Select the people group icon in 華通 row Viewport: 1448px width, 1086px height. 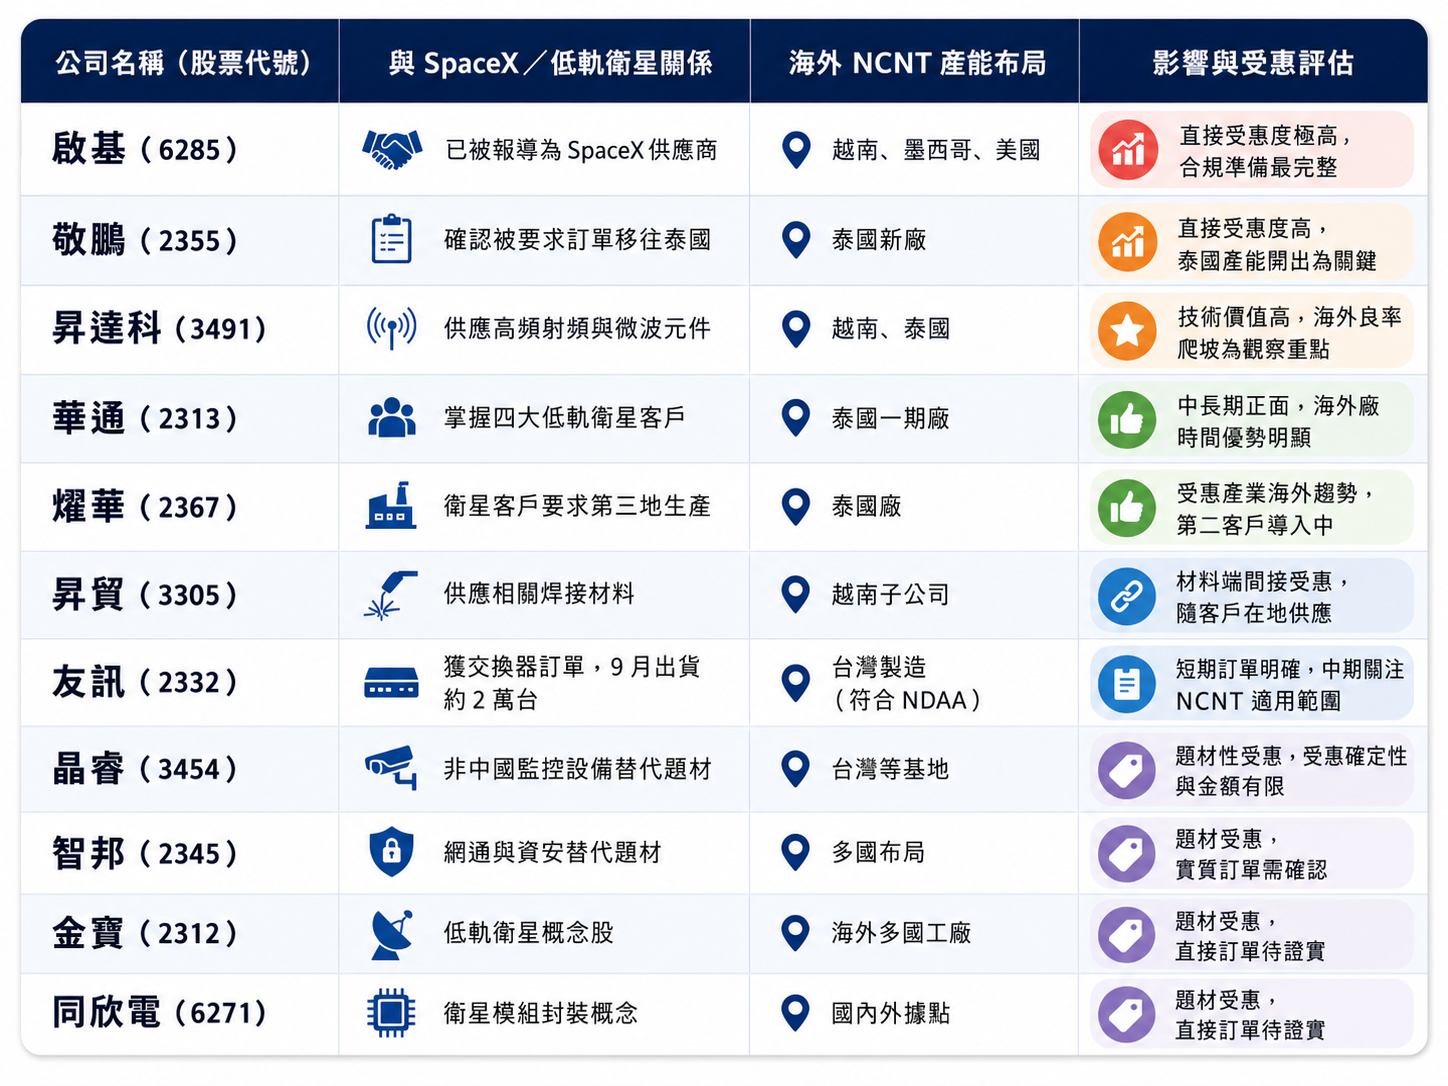391,418
